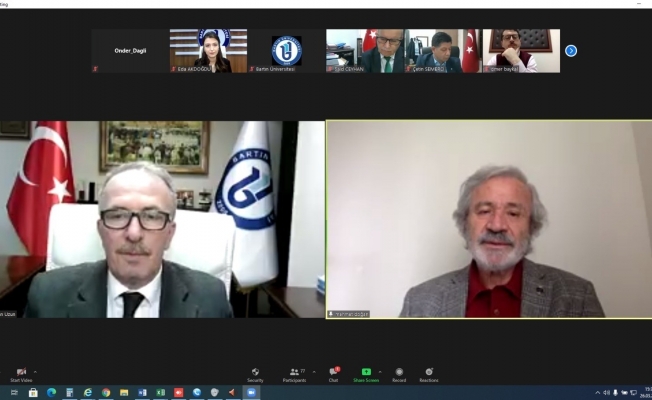Image resolution: width=652 pixels, height=400 pixels.
Task: Open the Zoom app in the Windows taskbar
Action: 250,393
